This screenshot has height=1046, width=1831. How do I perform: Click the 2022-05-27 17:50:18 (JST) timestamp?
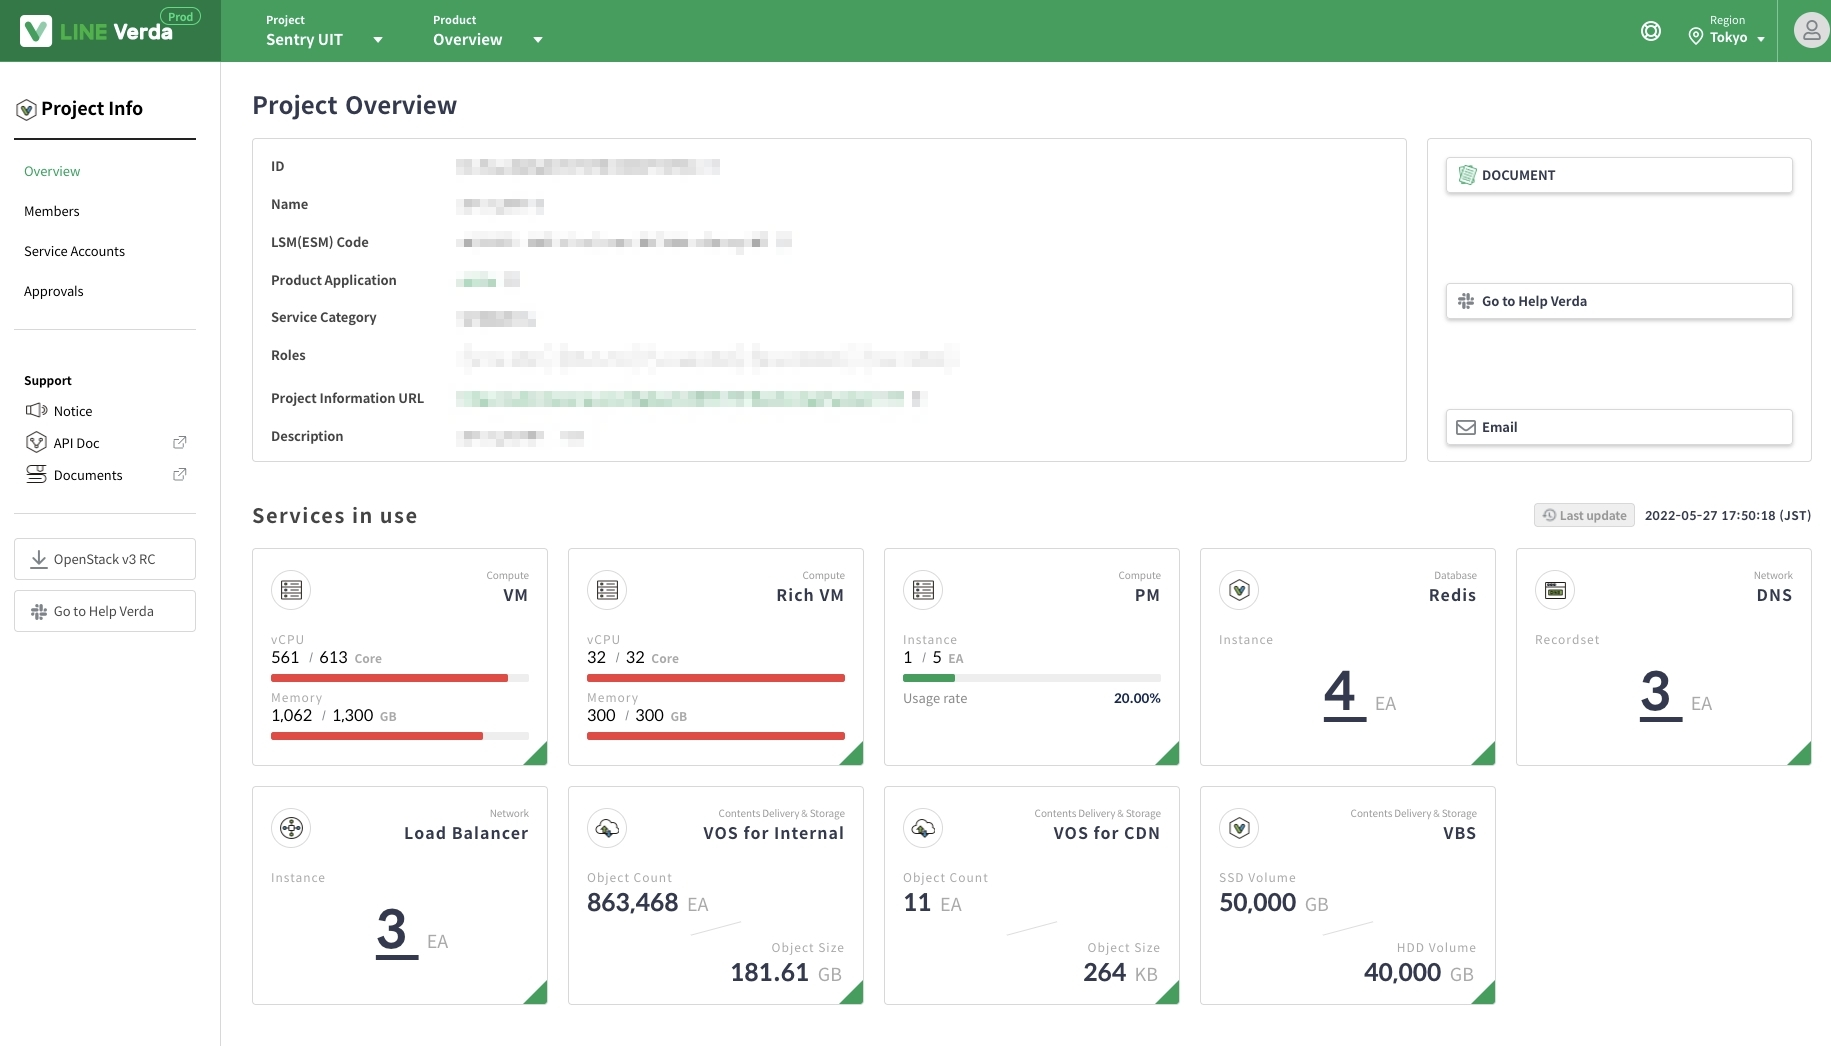(x=1728, y=515)
